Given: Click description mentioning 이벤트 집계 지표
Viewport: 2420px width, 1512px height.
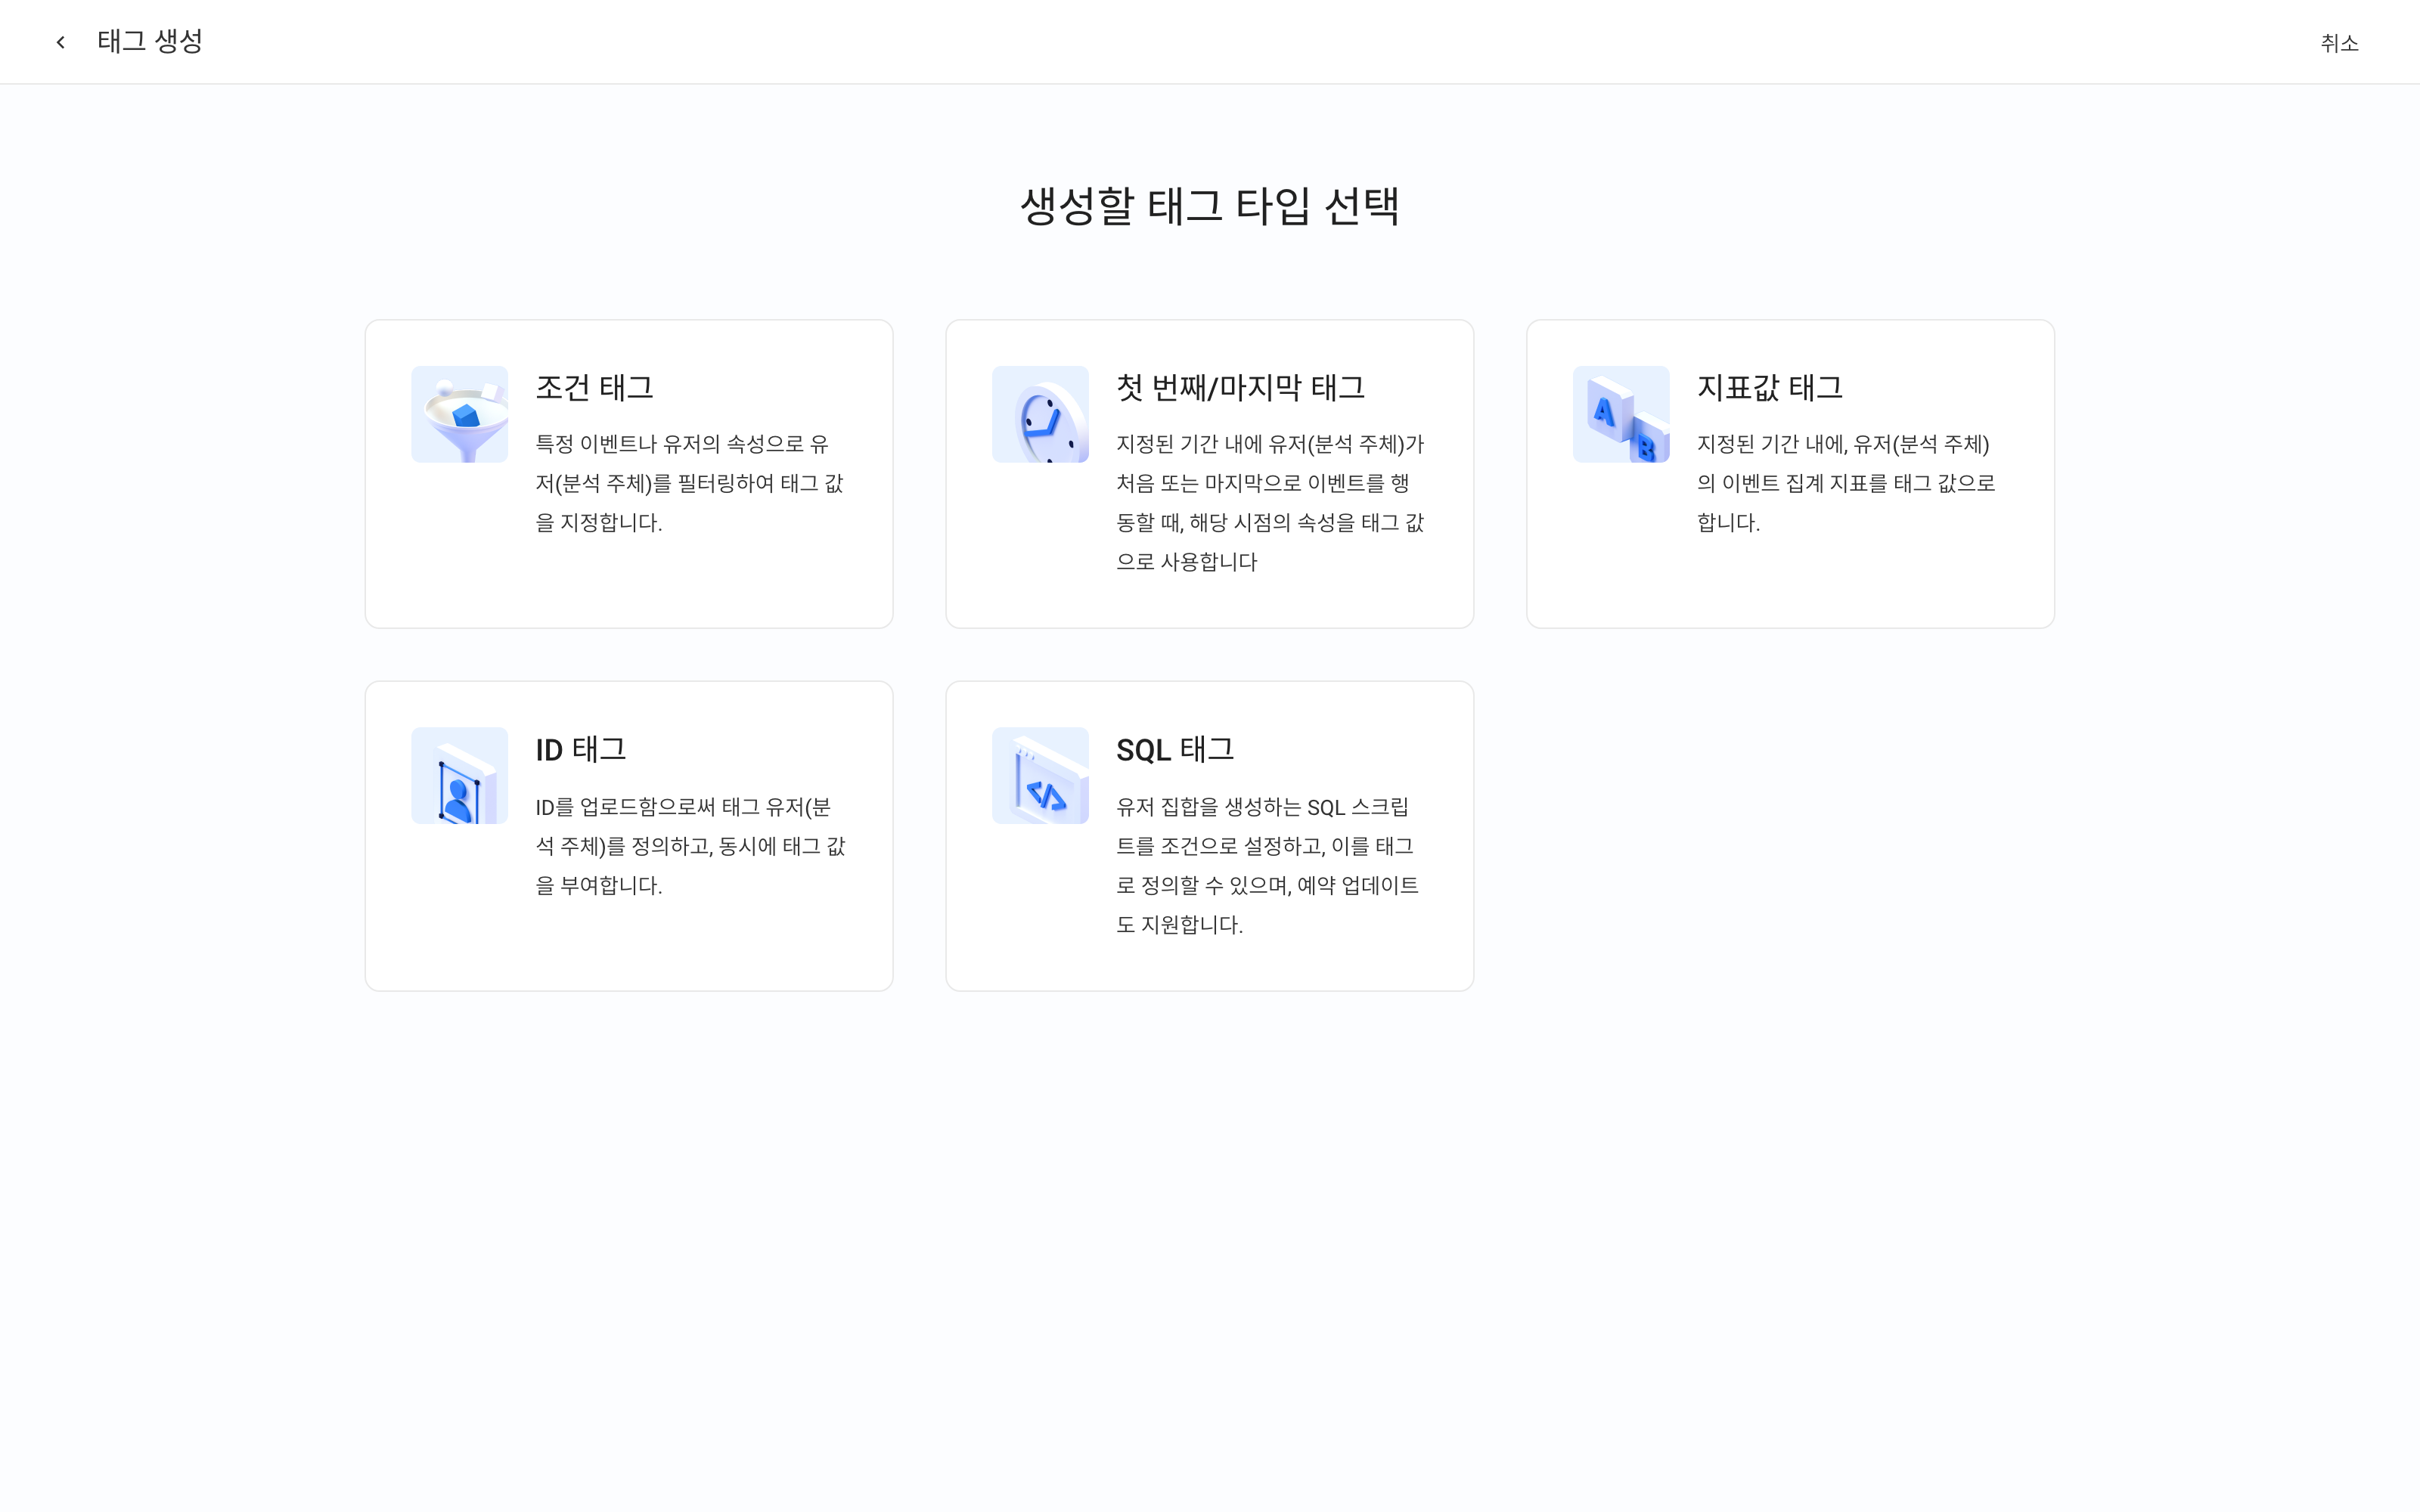Looking at the screenshot, I should click(x=1846, y=483).
